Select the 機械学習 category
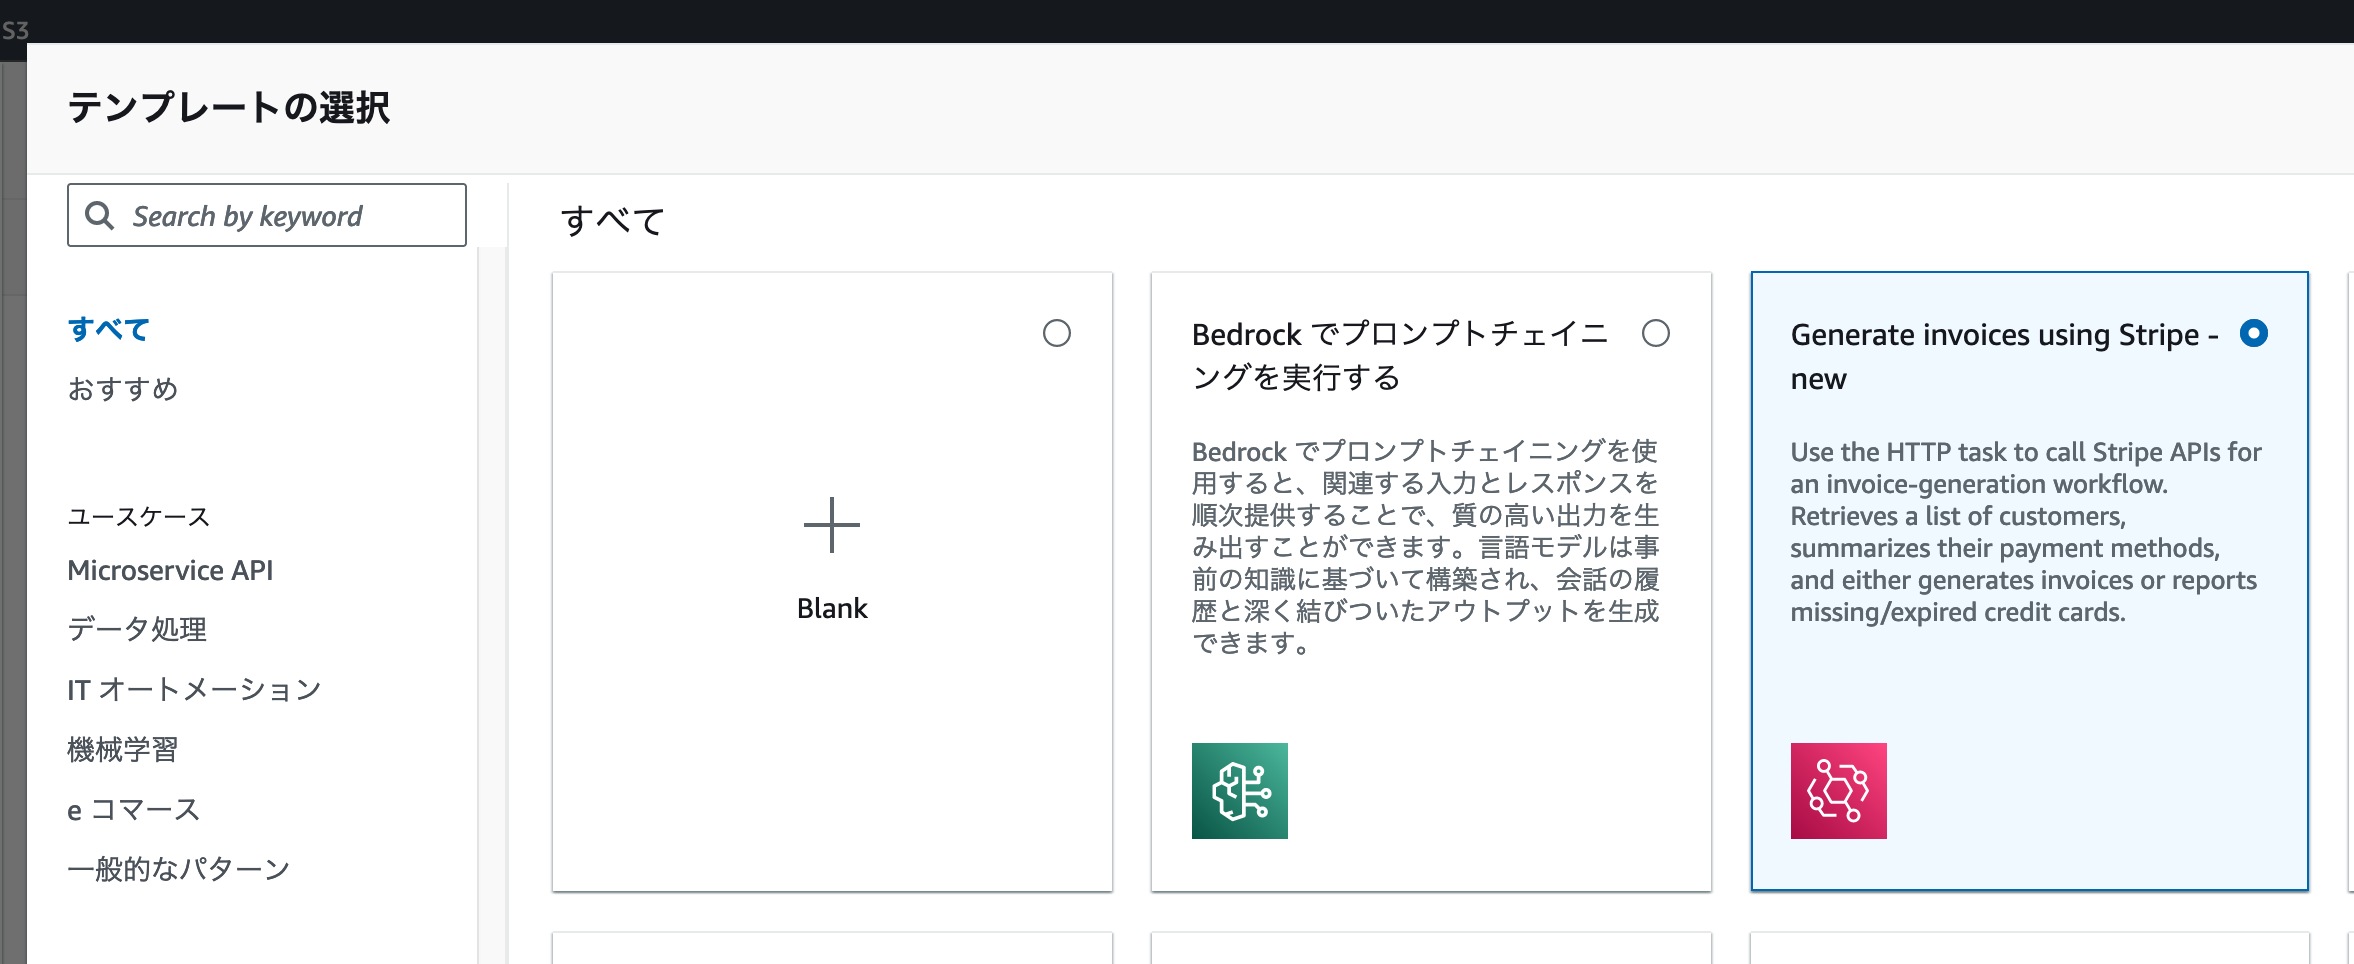 click(121, 749)
